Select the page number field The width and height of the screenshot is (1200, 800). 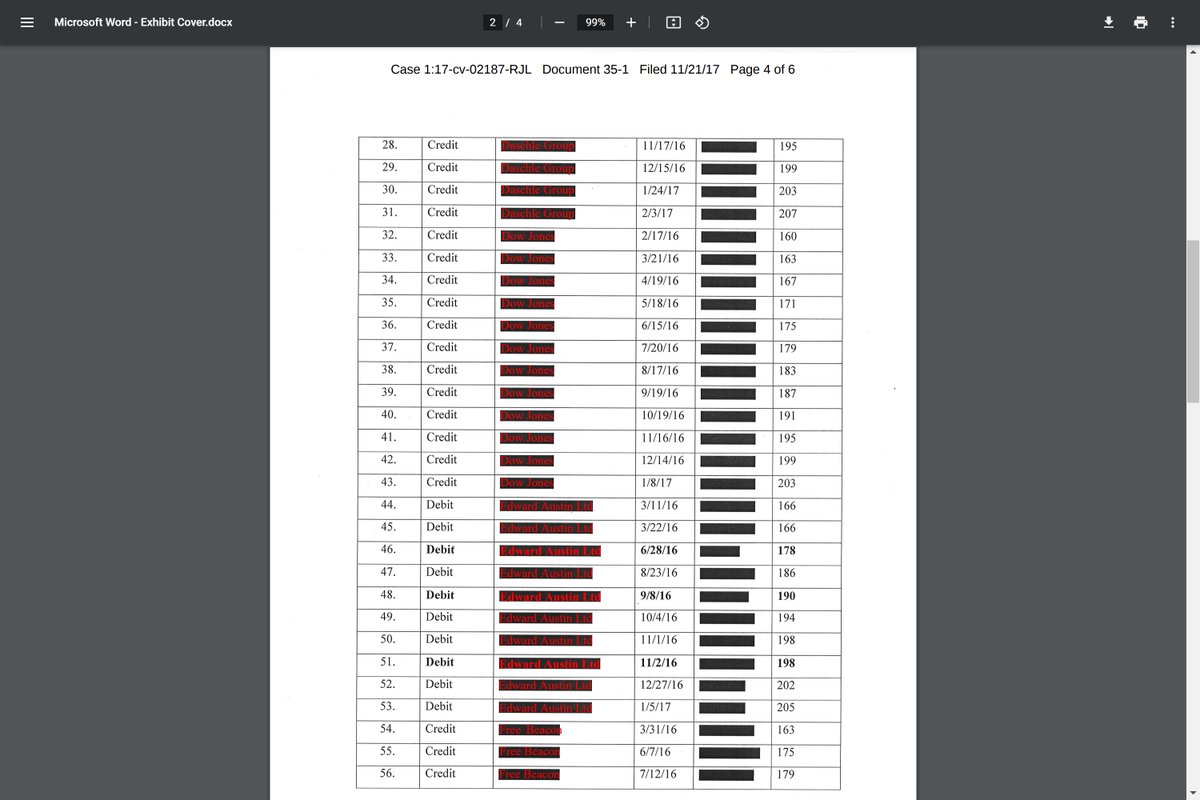(x=493, y=22)
